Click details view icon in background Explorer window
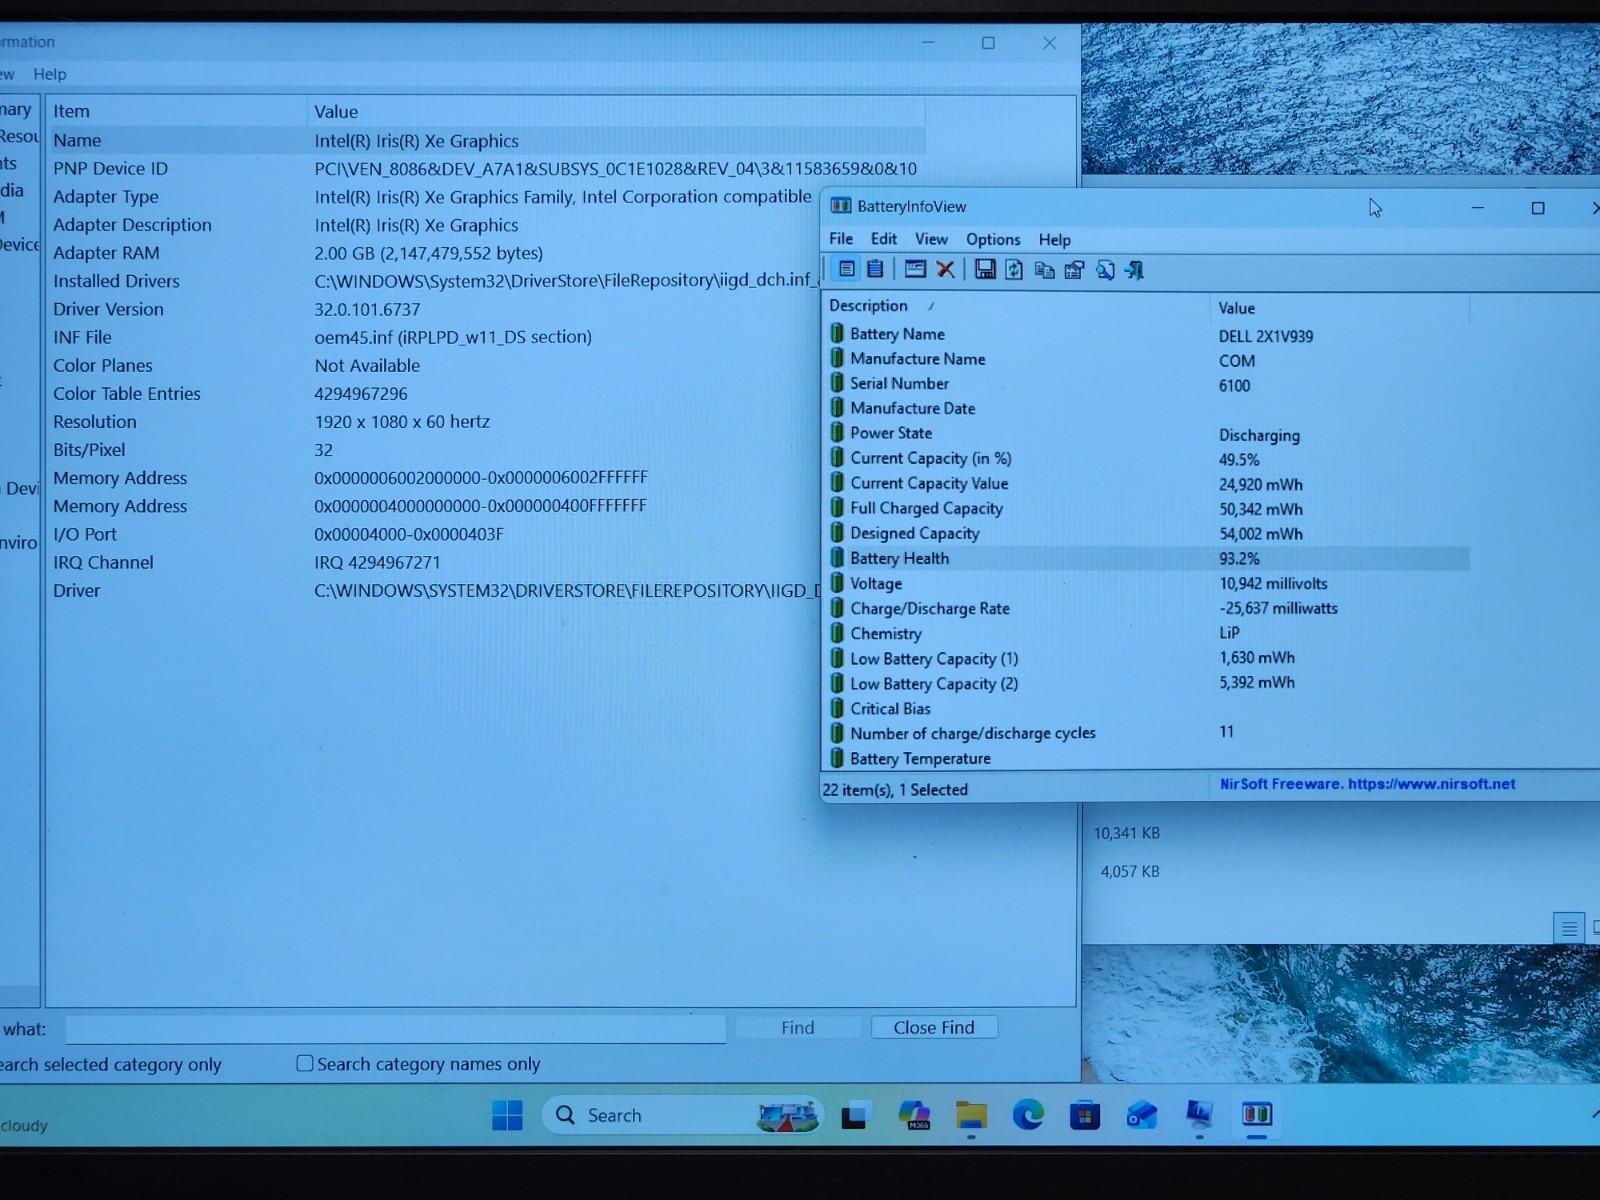This screenshot has height=1200, width=1600. [x=1569, y=929]
